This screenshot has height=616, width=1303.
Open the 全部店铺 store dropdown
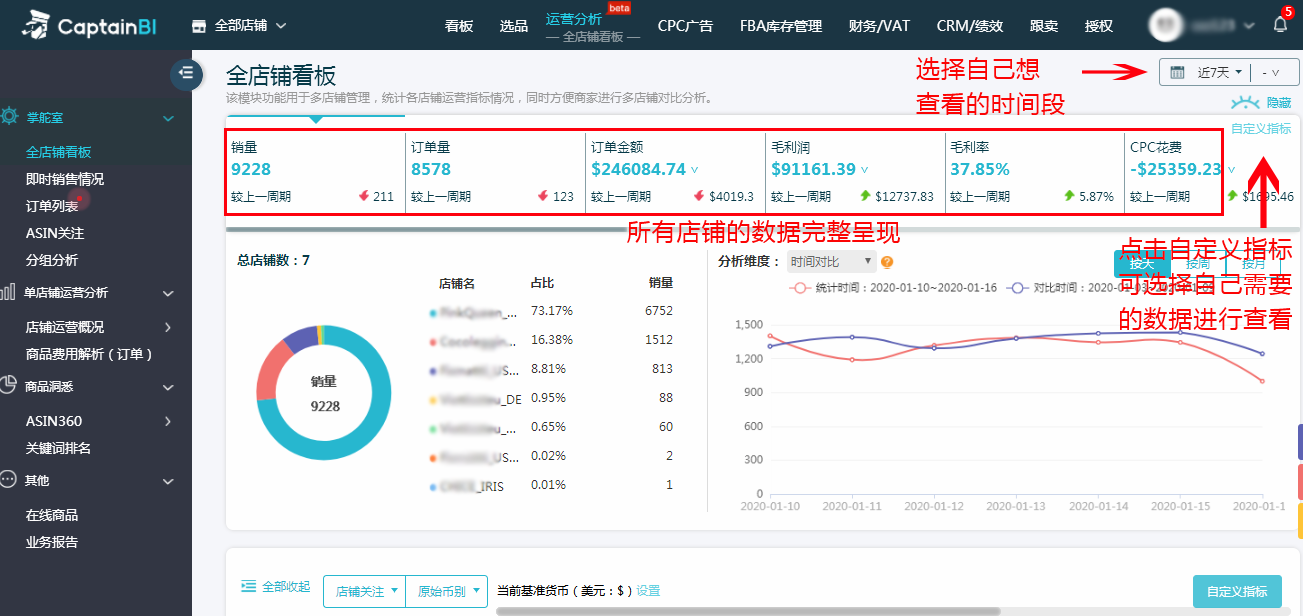coord(238,25)
